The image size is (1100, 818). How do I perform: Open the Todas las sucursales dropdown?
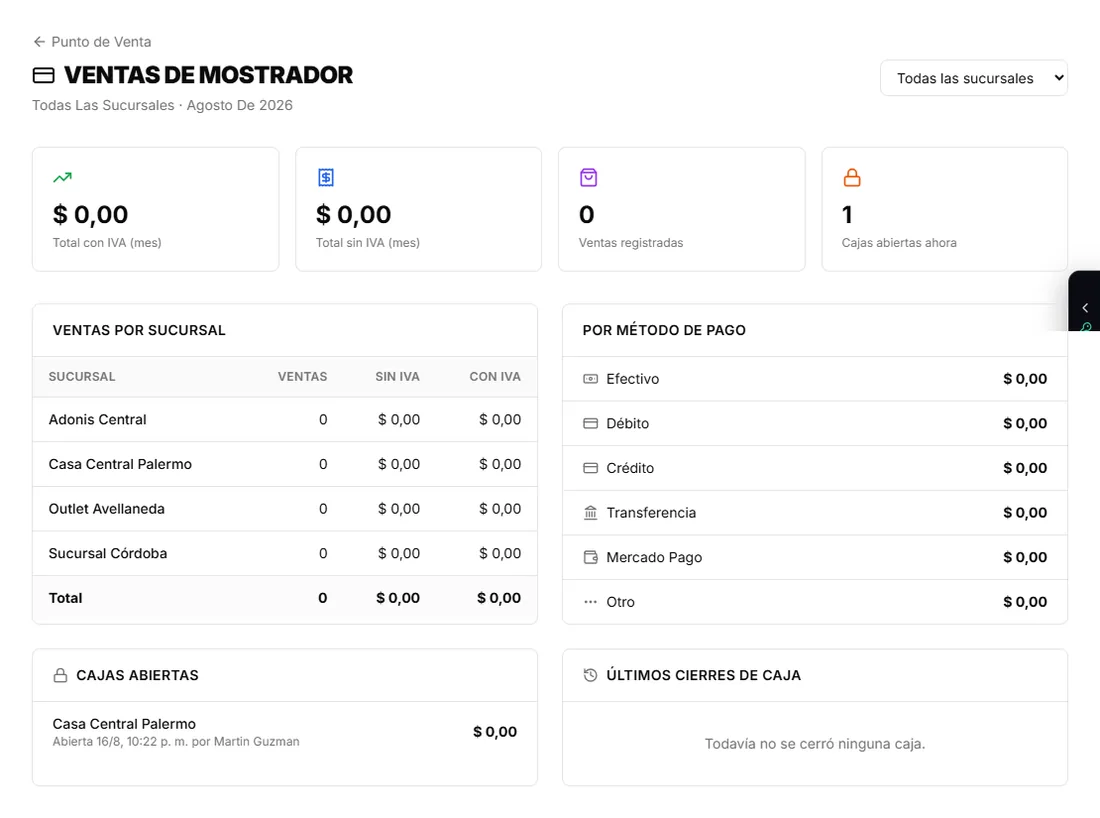974,78
